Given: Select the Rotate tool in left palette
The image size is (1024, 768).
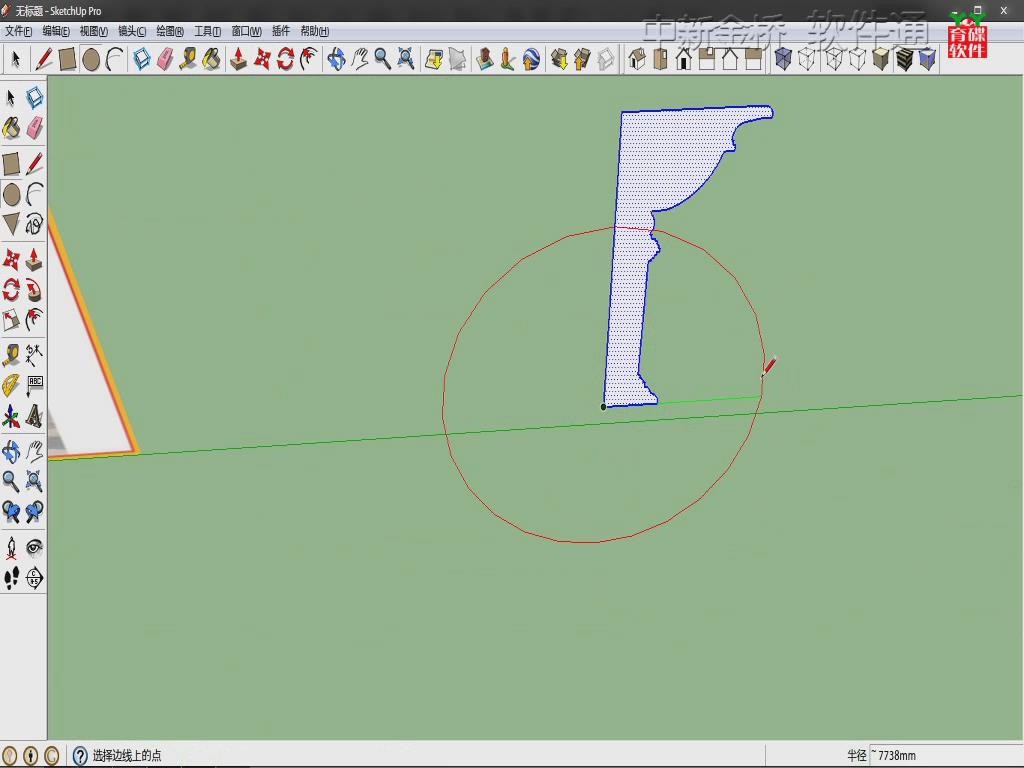Looking at the screenshot, I should 11,289.
